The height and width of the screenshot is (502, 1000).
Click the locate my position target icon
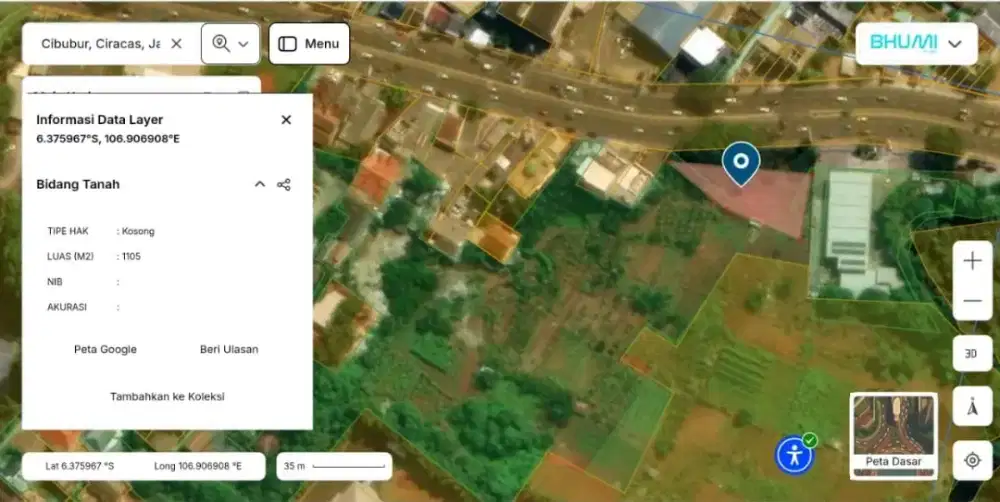[x=971, y=460]
